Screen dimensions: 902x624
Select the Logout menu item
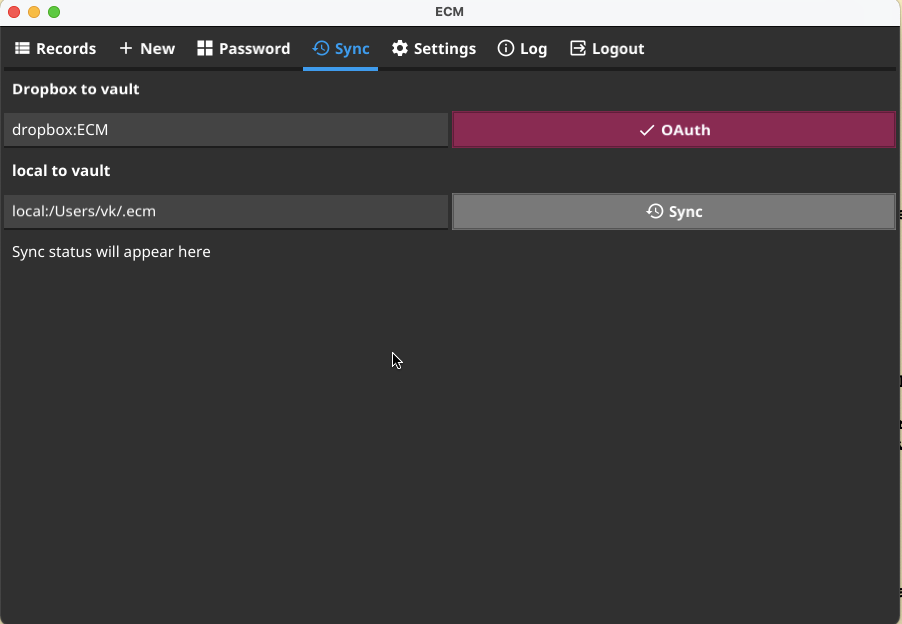[607, 48]
